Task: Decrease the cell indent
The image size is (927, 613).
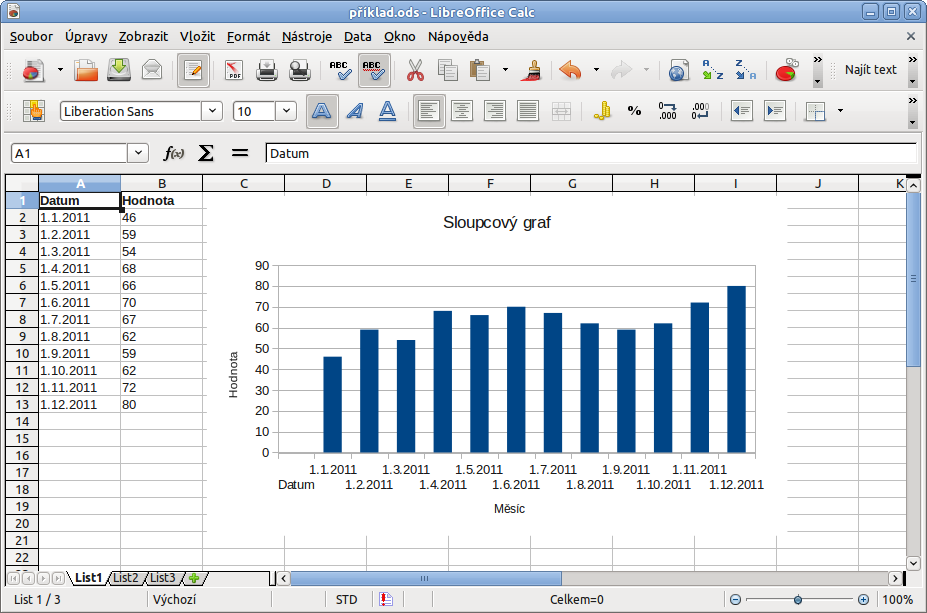Action: tap(741, 111)
